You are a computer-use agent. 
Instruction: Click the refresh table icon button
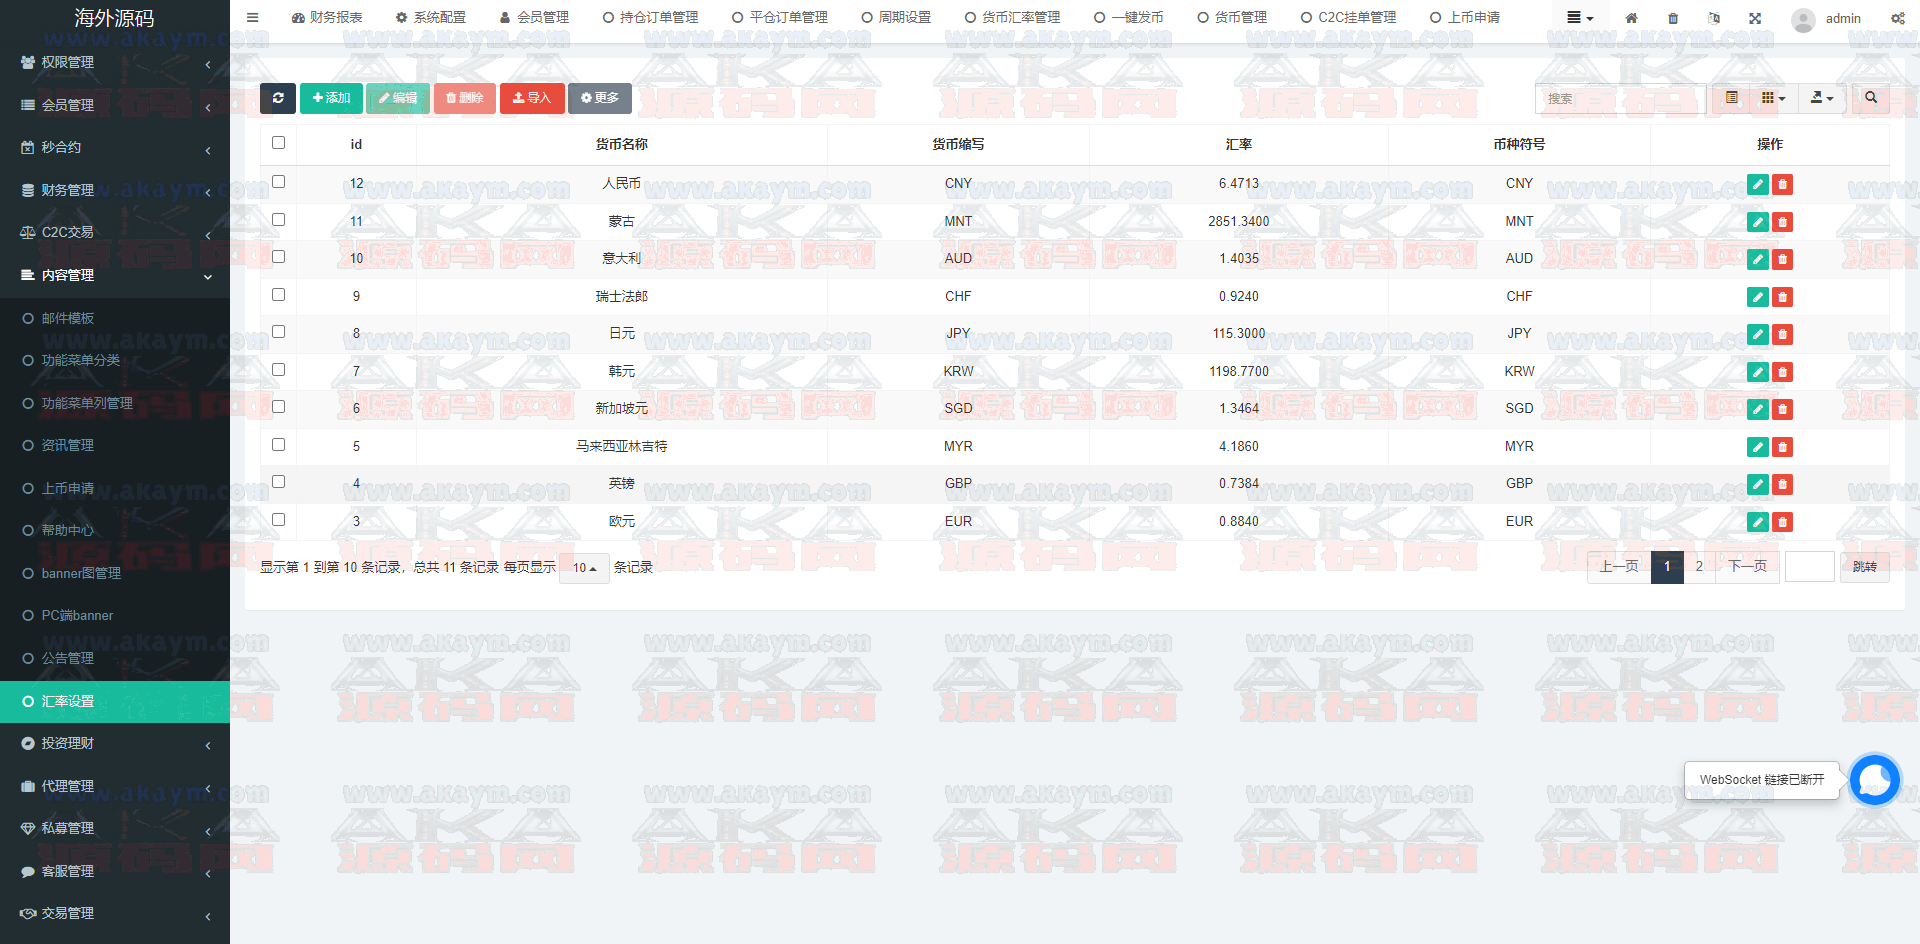pyautogui.click(x=278, y=98)
